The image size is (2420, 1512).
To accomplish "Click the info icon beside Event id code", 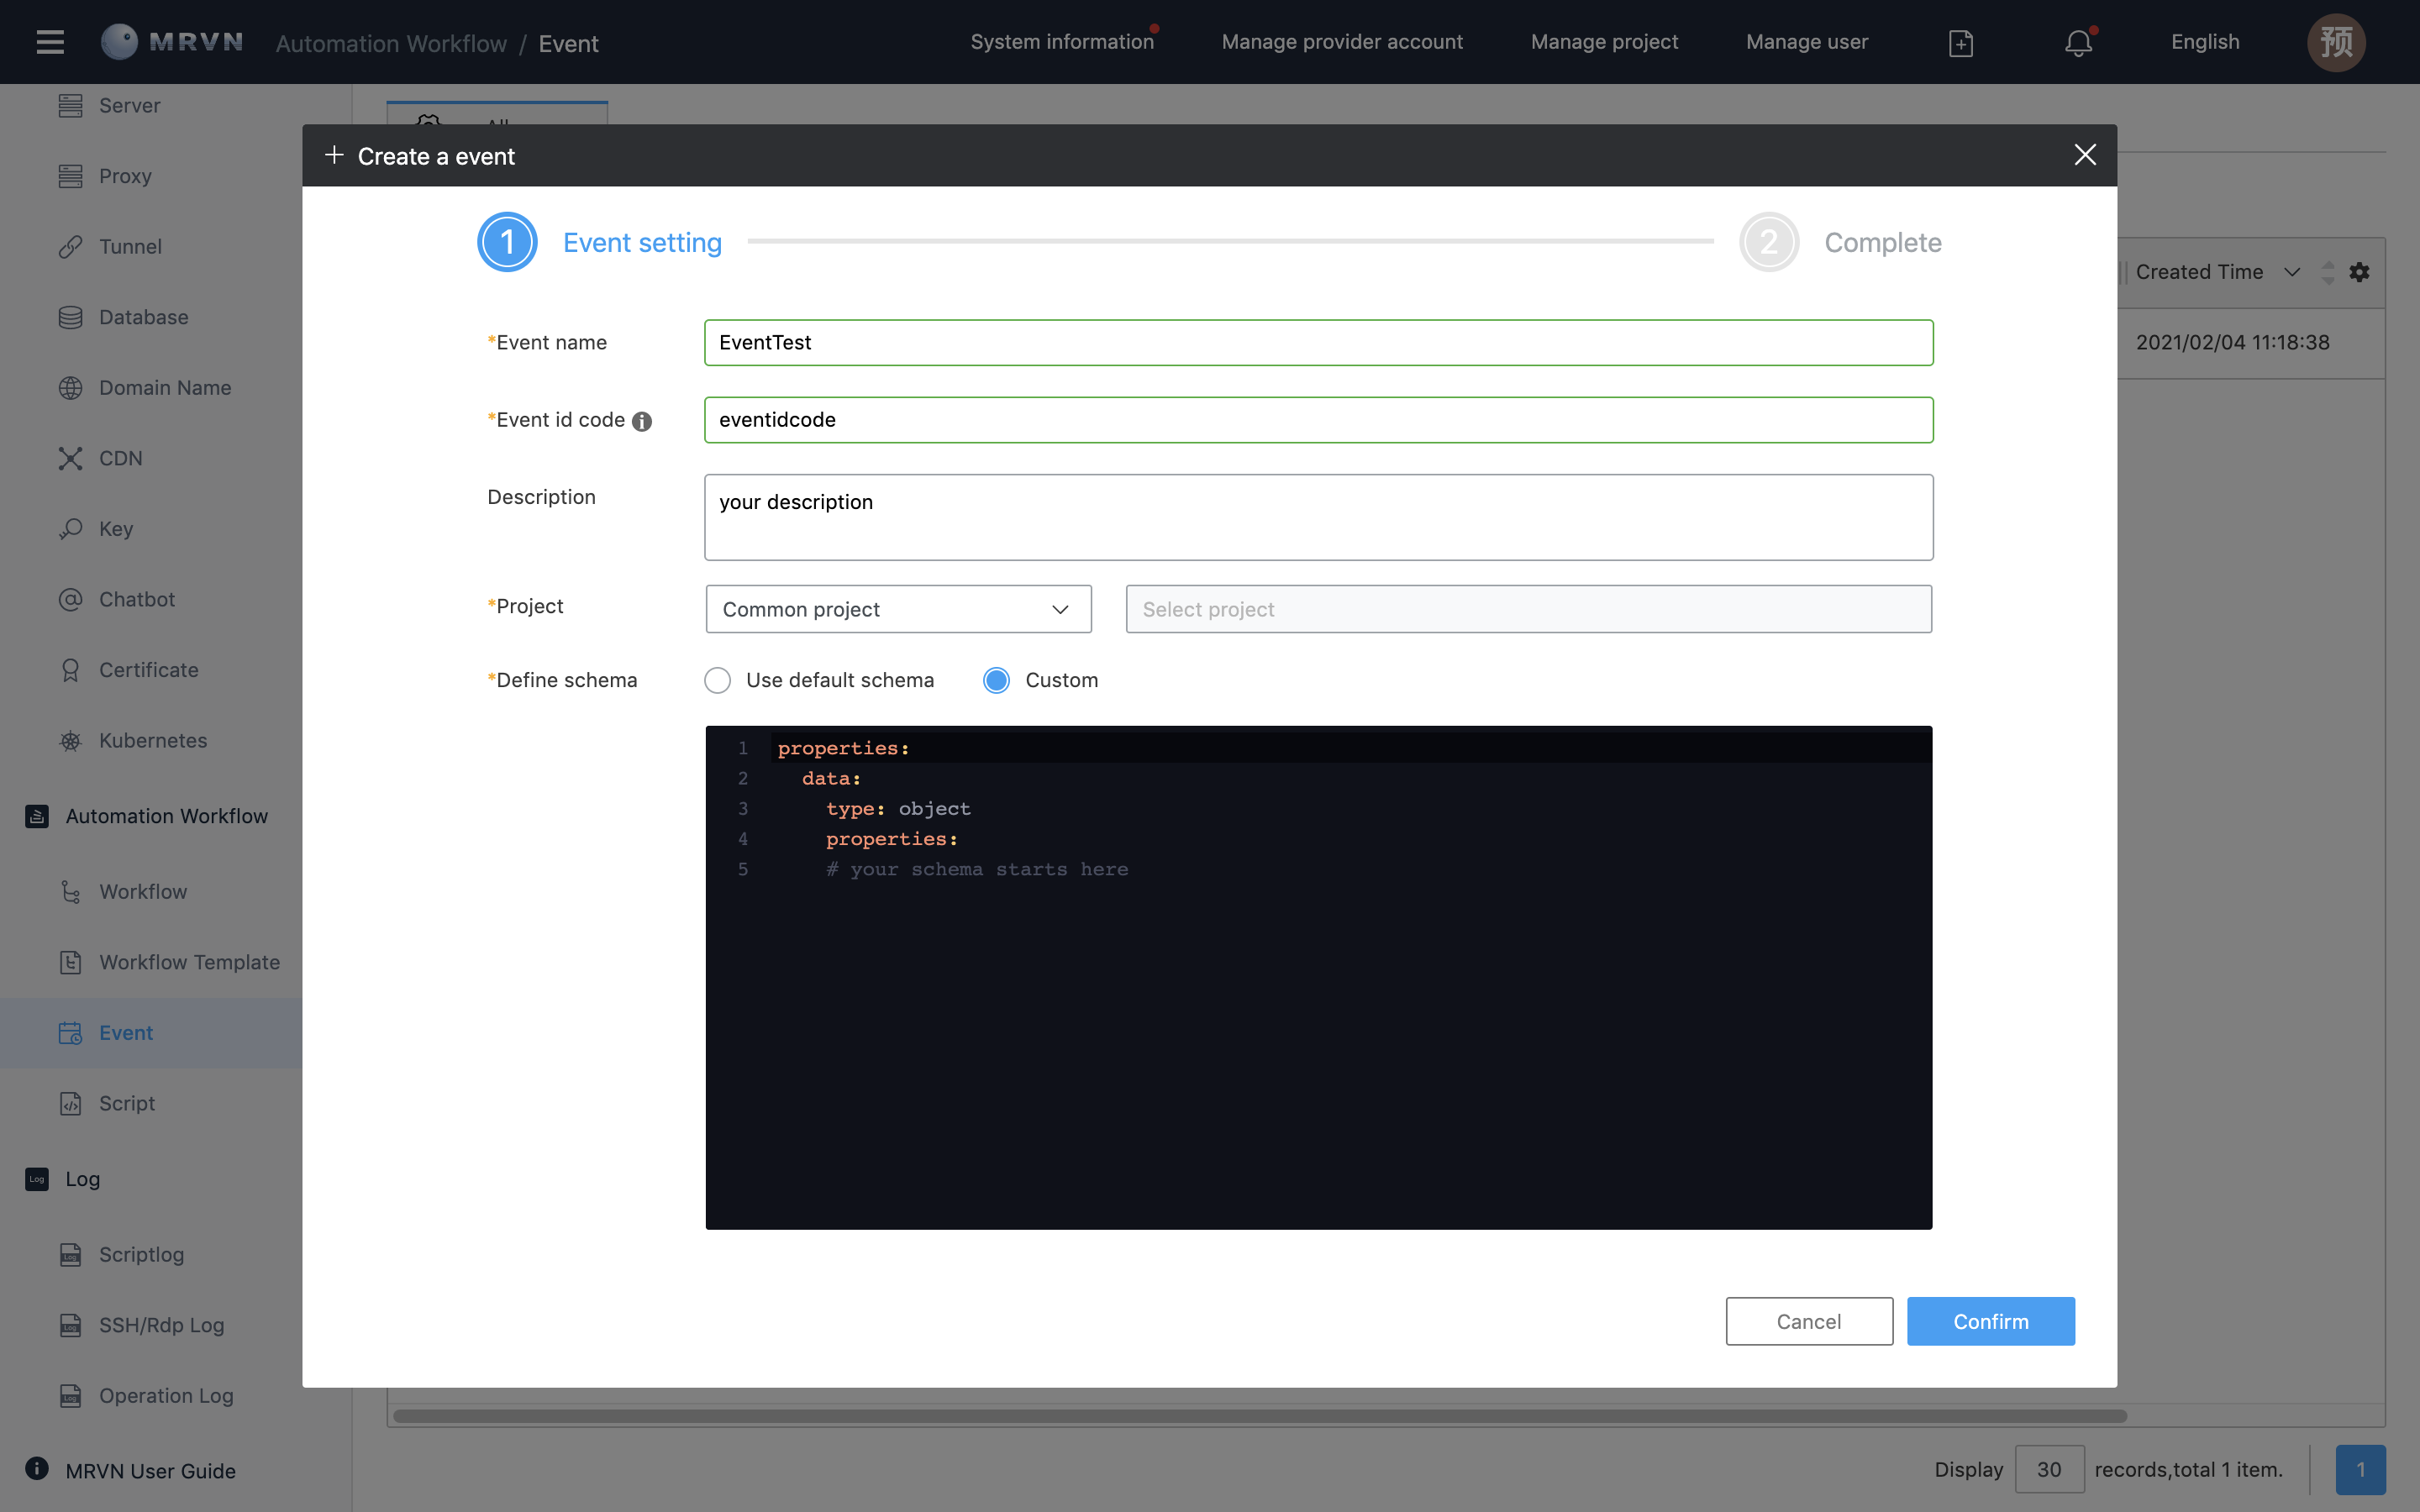I will pyautogui.click(x=642, y=421).
